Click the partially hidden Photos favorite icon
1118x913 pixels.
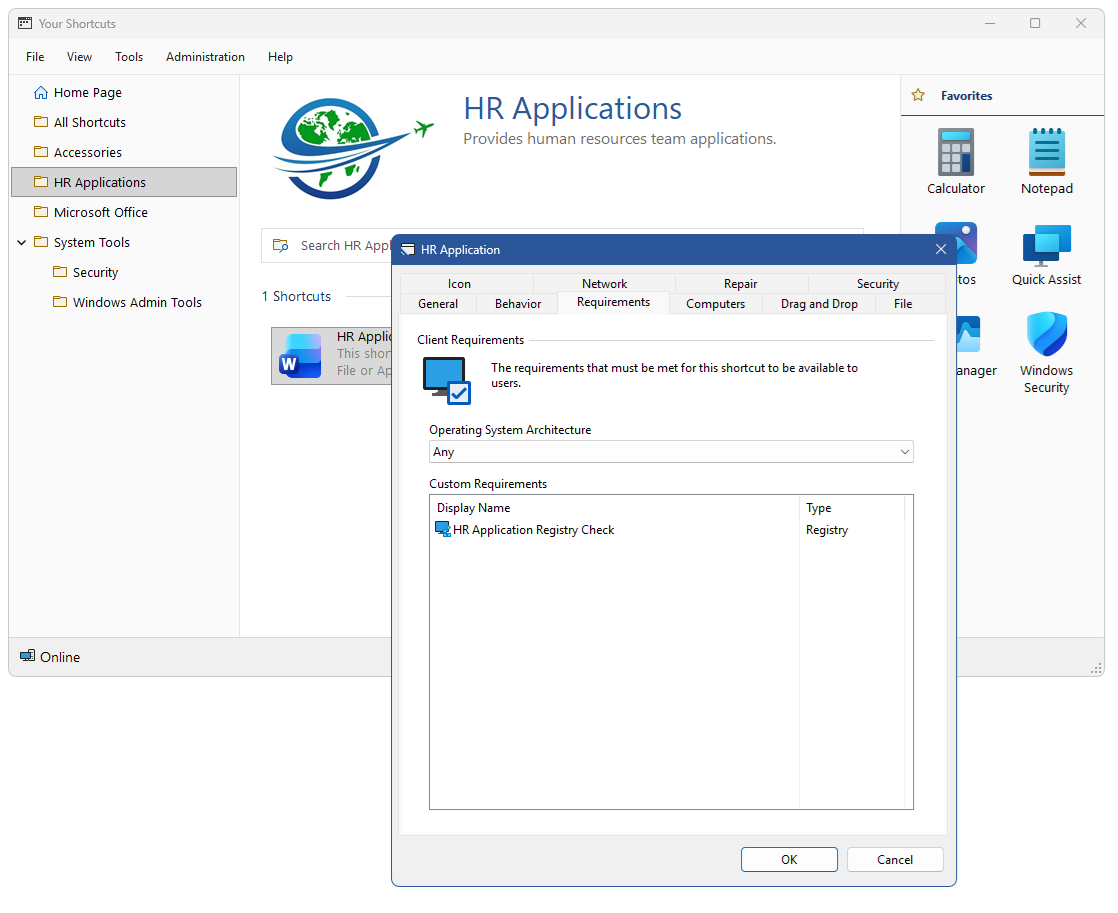pos(966,243)
